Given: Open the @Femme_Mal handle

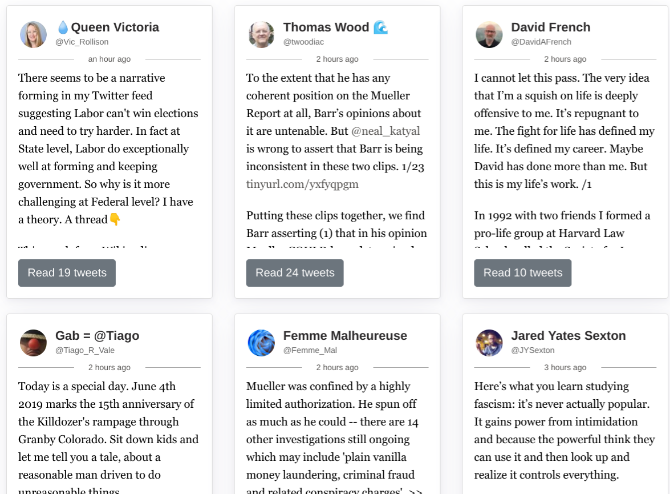Looking at the screenshot, I should [309, 351].
